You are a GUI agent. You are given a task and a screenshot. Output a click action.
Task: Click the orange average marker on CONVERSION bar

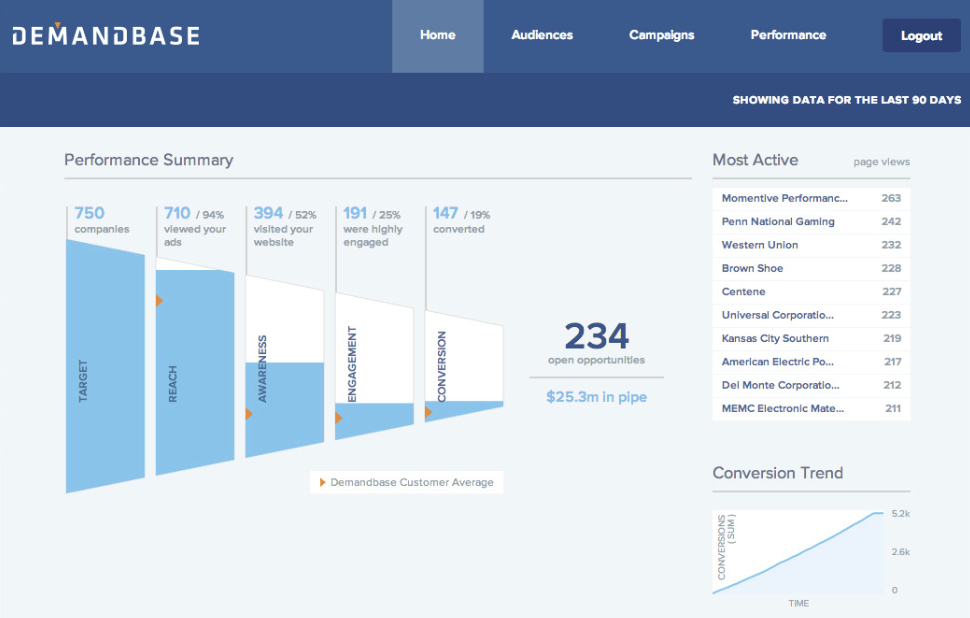coord(429,412)
